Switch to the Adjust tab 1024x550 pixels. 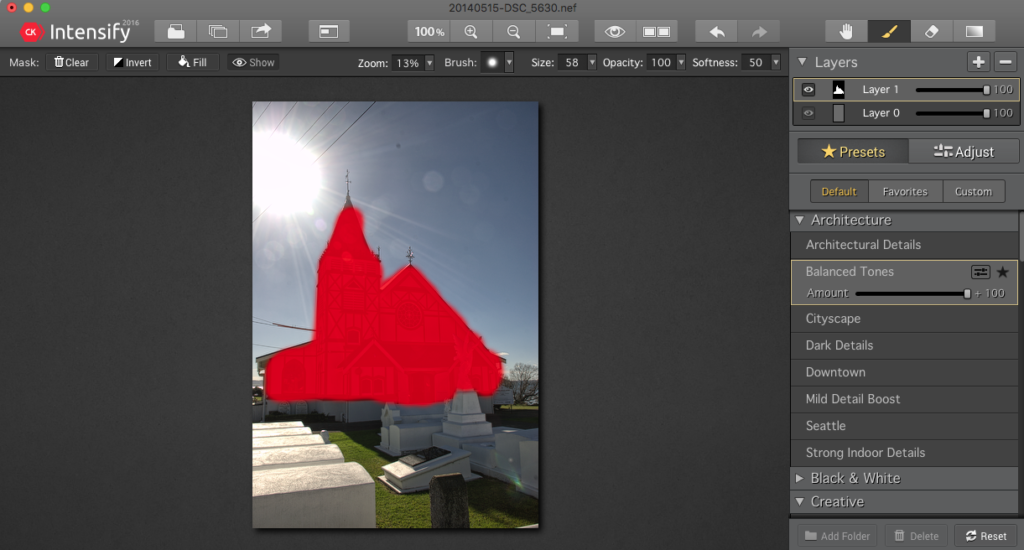point(964,152)
